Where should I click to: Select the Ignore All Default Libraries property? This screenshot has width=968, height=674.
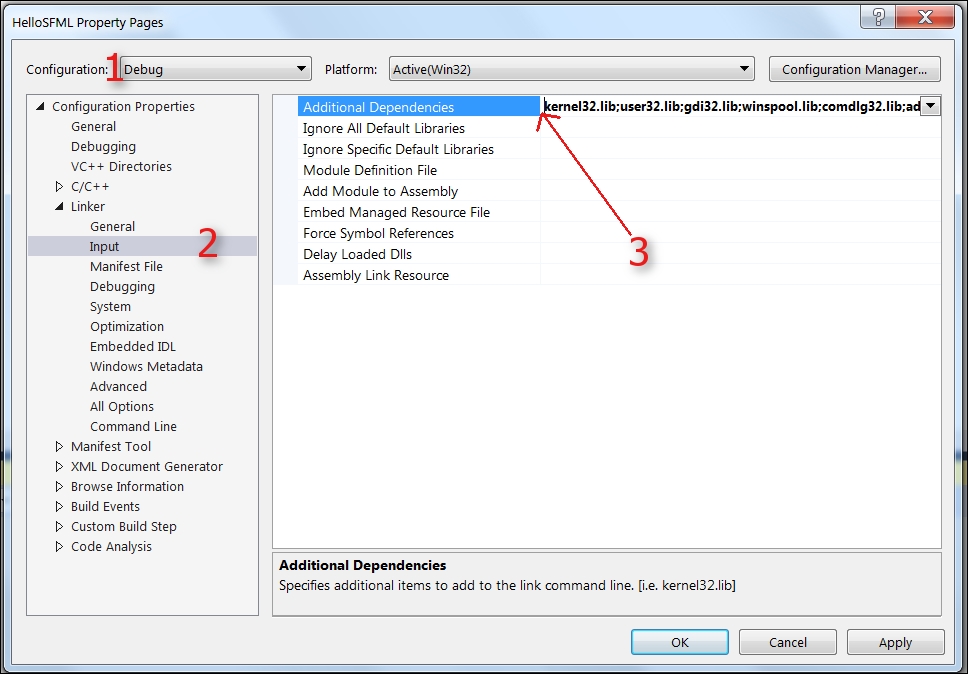(x=383, y=128)
